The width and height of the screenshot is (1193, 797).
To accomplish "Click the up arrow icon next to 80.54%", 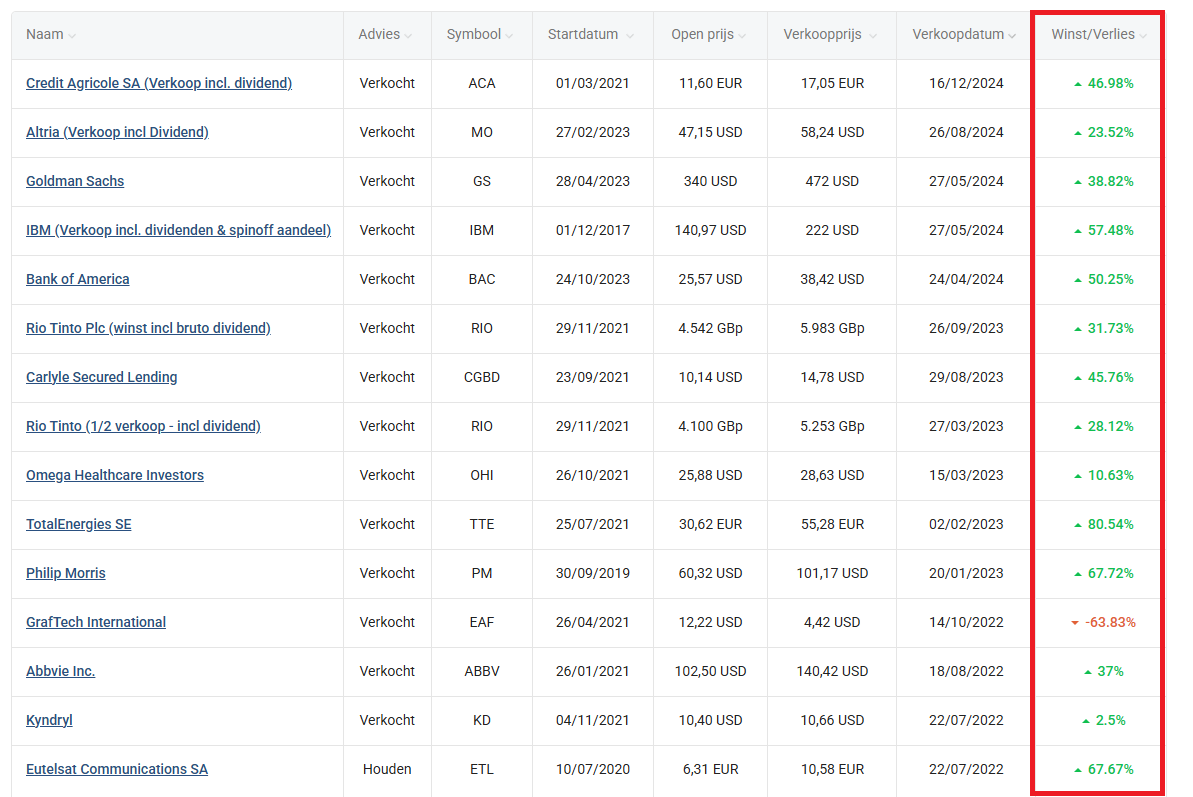I will (x=1077, y=525).
